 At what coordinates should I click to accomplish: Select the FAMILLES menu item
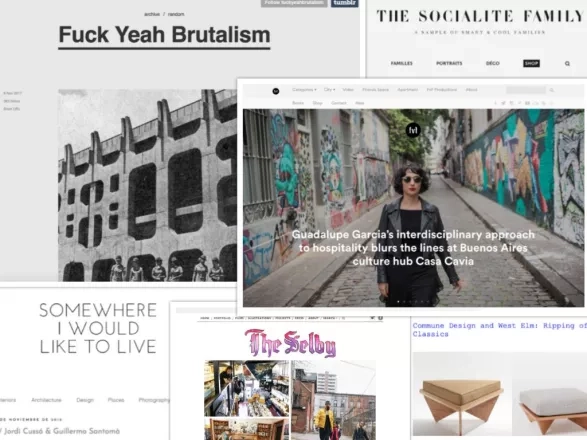(401, 64)
